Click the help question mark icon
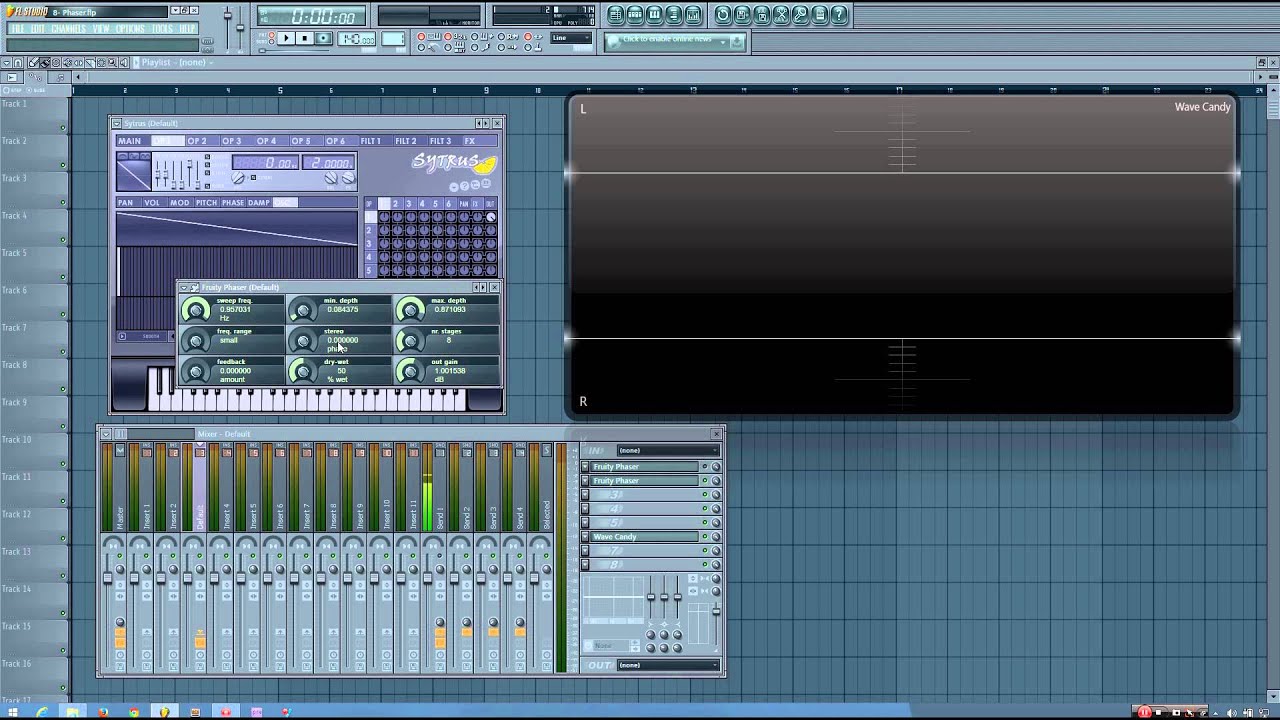The width and height of the screenshot is (1280, 720). click(x=840, y=15)
